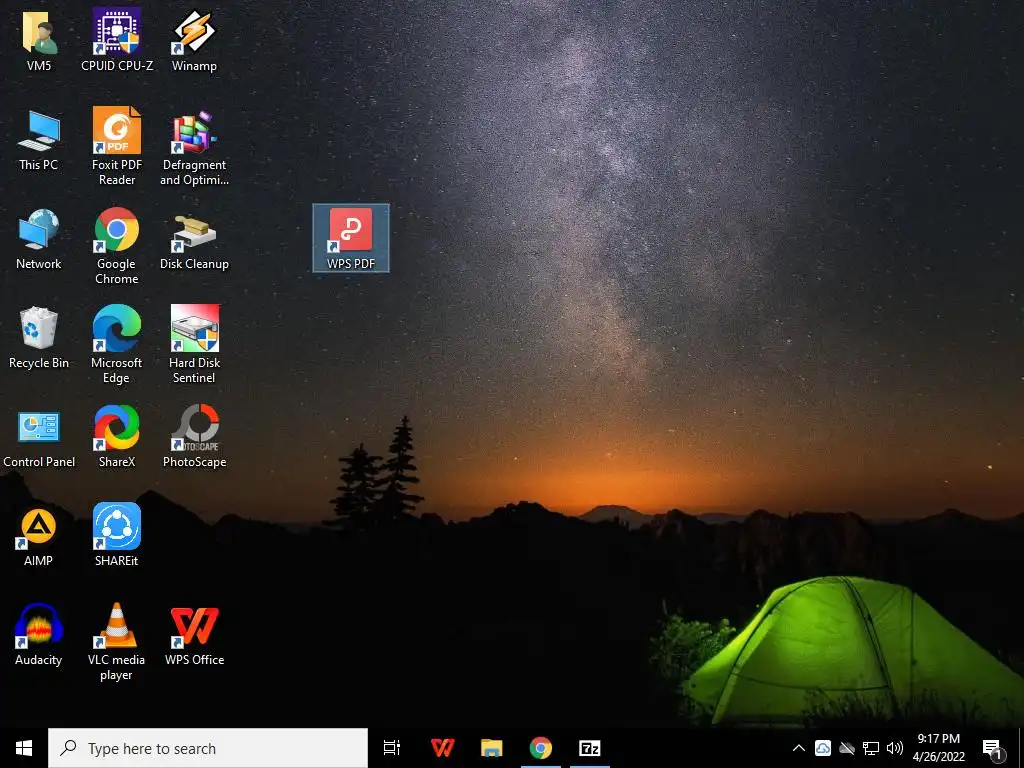
Task: Click the cloud icon in system tray
Action: pyautogui.click(x=823, y=748)
